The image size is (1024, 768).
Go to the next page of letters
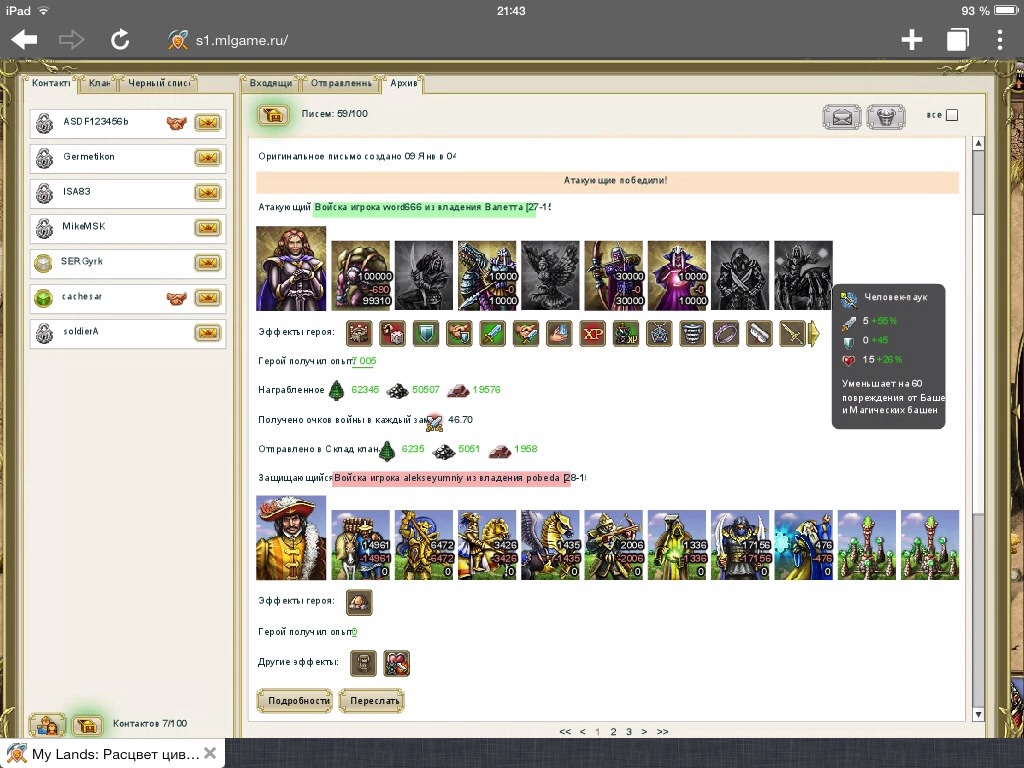click(x=644, y=732)
